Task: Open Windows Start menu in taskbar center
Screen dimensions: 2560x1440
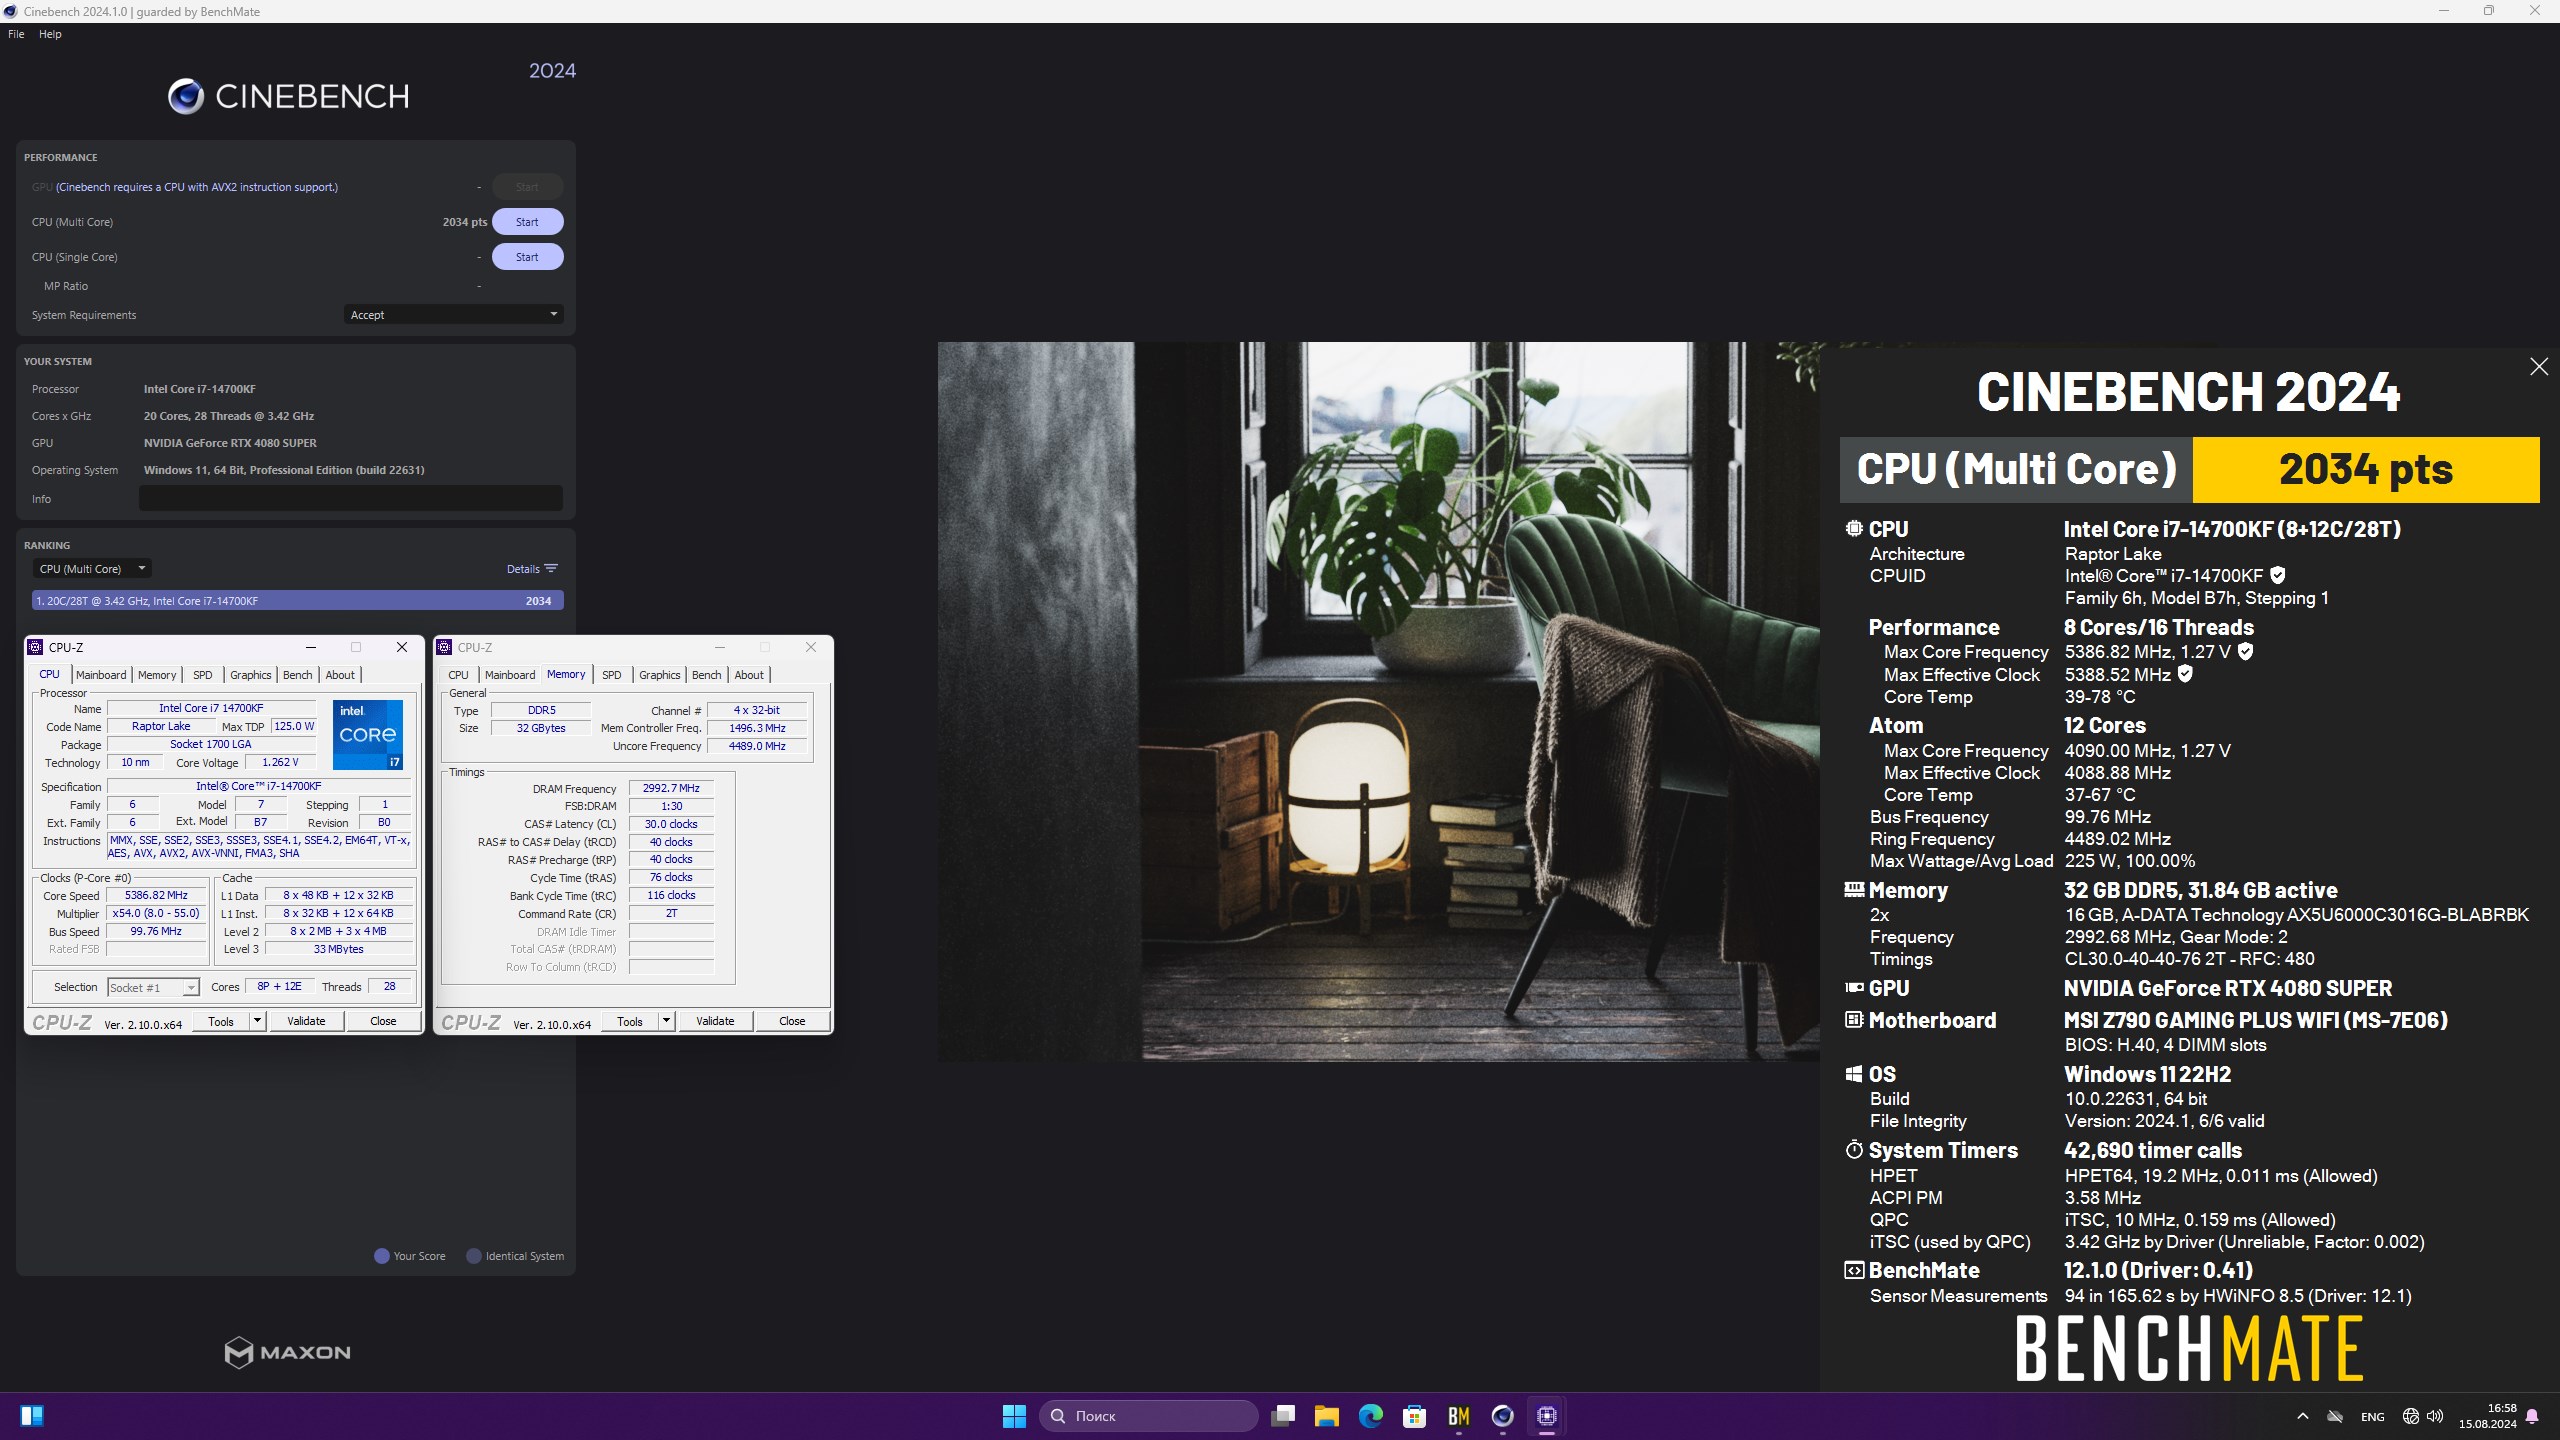Action: tap(1014, 1415)
